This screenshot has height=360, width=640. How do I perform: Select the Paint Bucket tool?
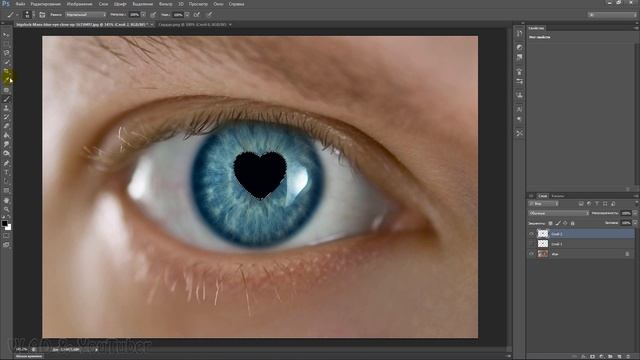click(6, 135)
